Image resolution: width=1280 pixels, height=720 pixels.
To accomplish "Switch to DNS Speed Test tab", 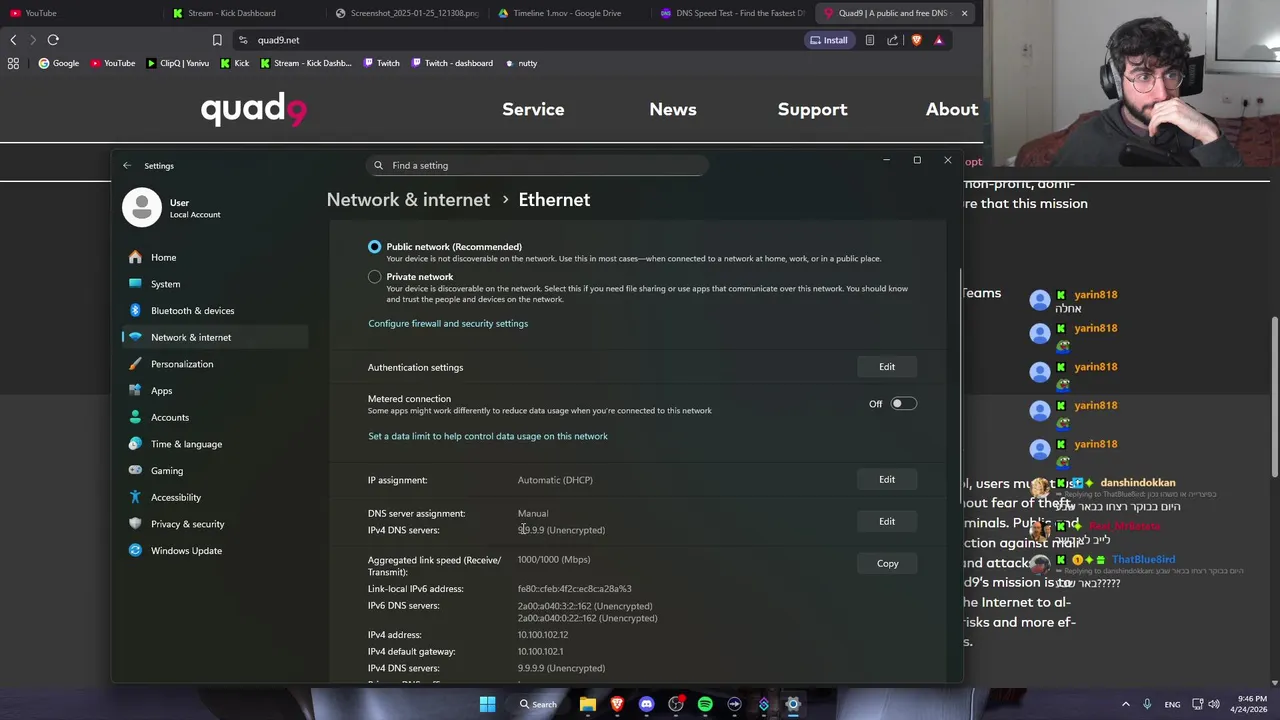I will pyautogui.click(x=732, y=13).
